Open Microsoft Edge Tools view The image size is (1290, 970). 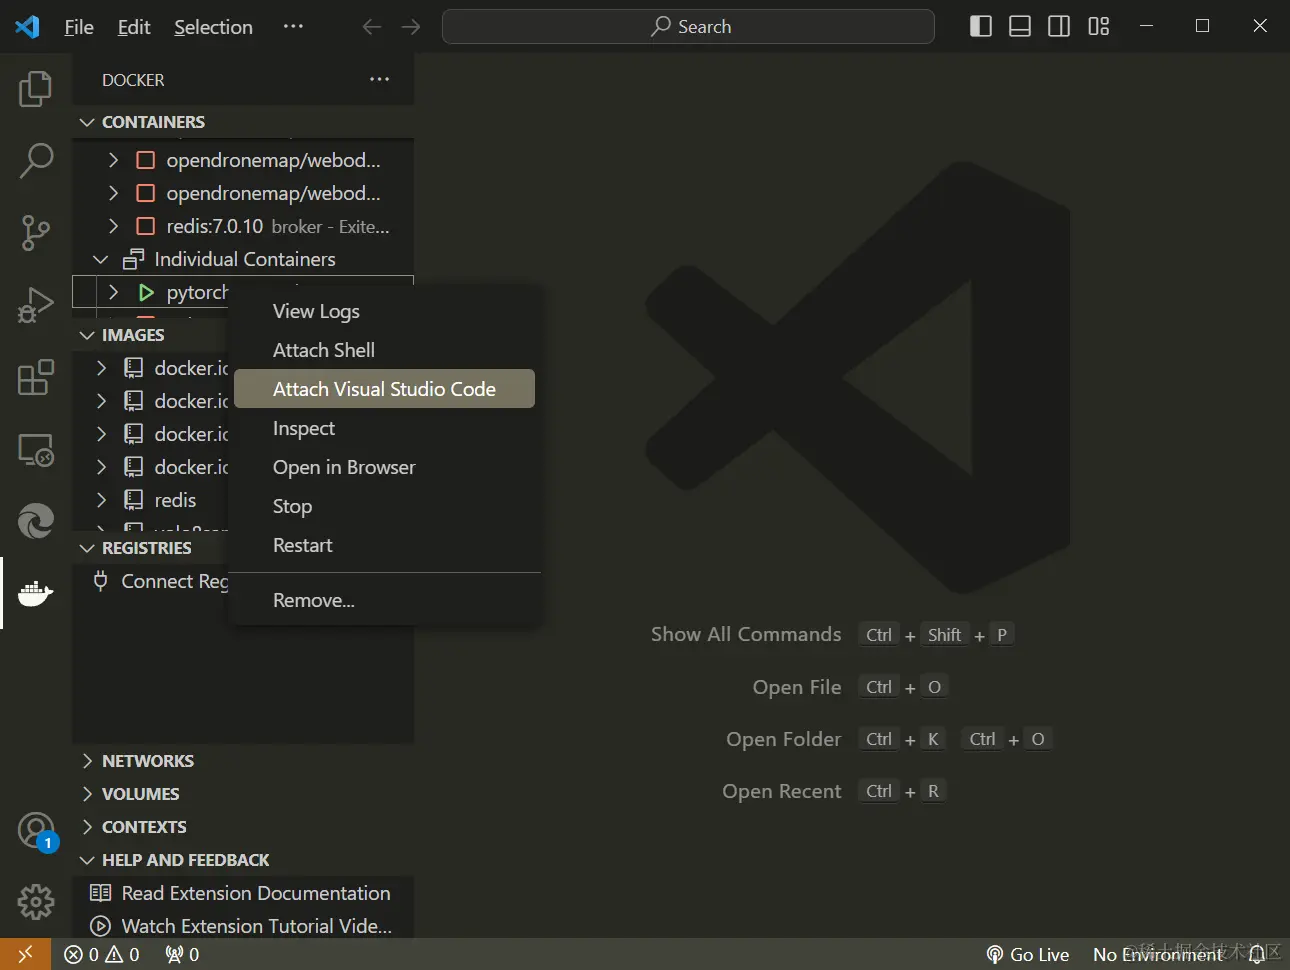[x=35, y=521]
